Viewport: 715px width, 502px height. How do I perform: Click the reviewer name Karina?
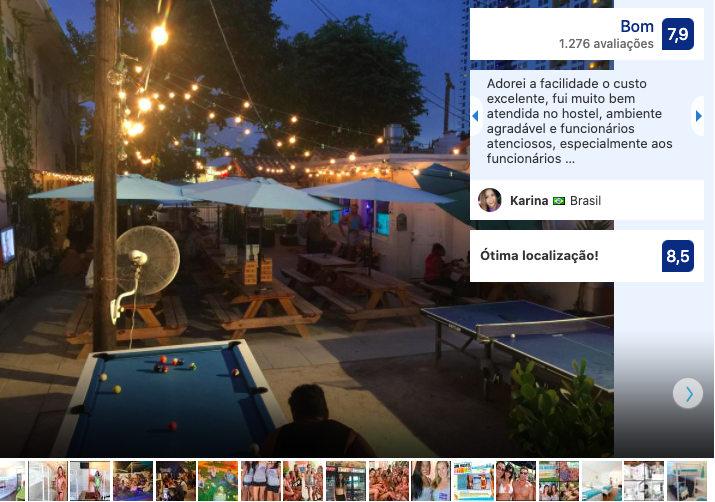(x=529, y=201)
